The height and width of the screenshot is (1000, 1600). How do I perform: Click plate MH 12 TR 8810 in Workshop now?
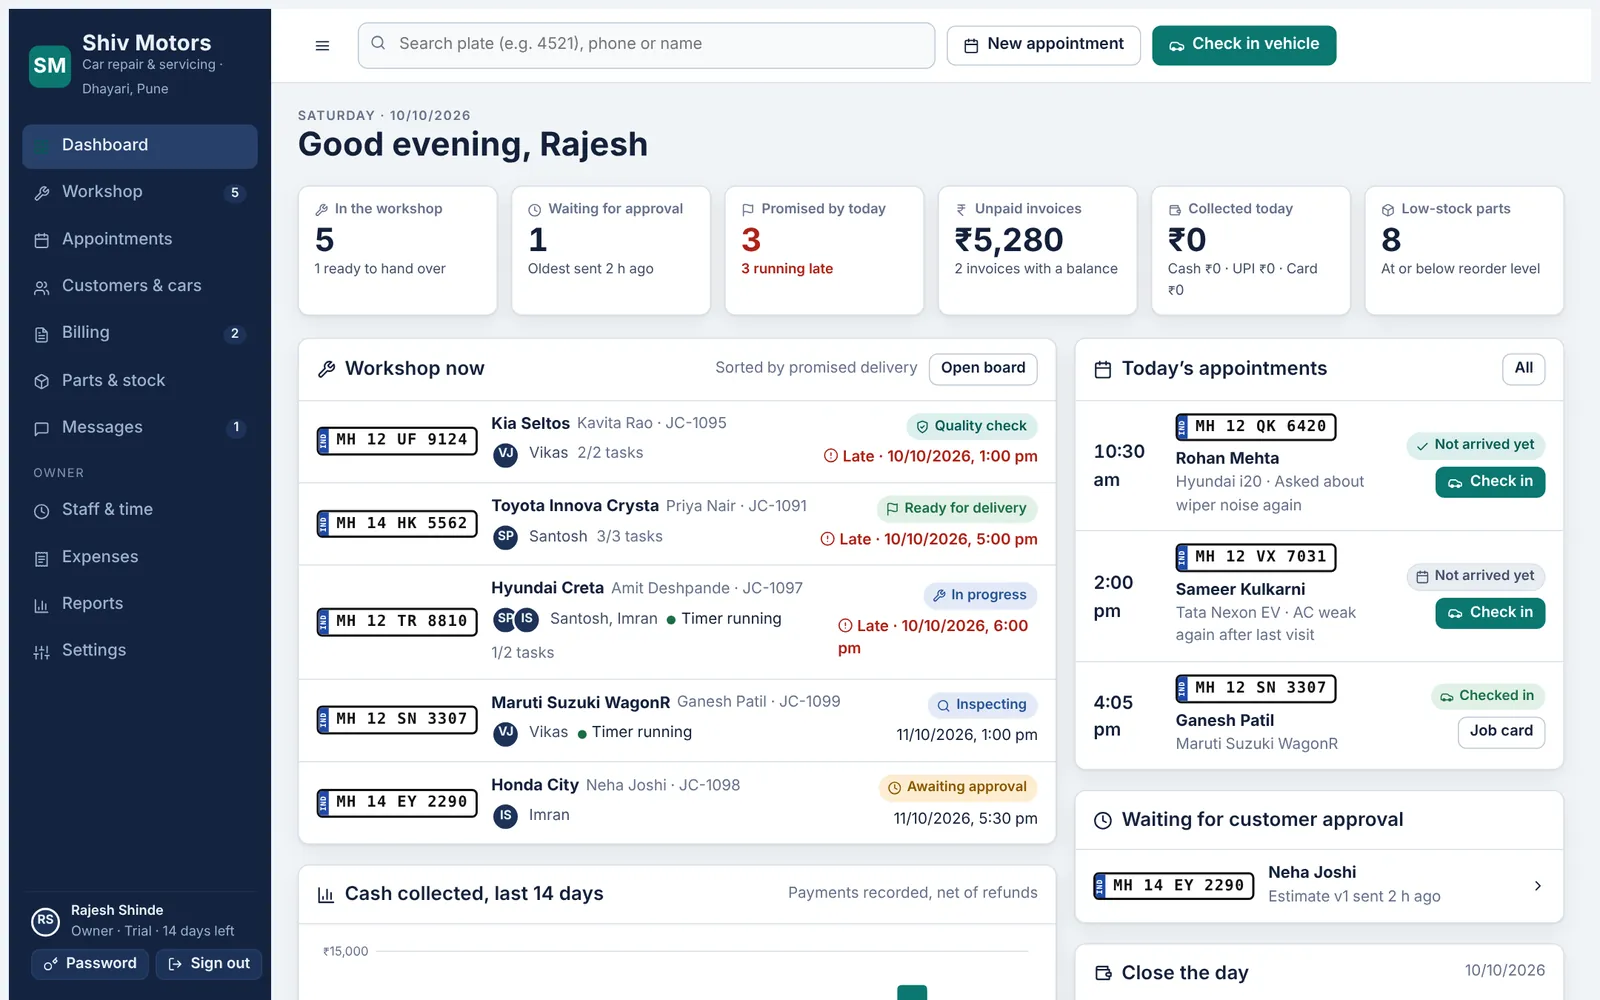(x=397, y=622)
